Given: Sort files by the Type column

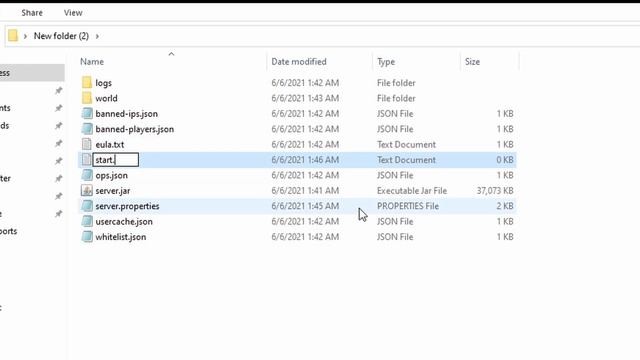Looking at the screenshot, I should pyautogui.click(x=386, y=62).
